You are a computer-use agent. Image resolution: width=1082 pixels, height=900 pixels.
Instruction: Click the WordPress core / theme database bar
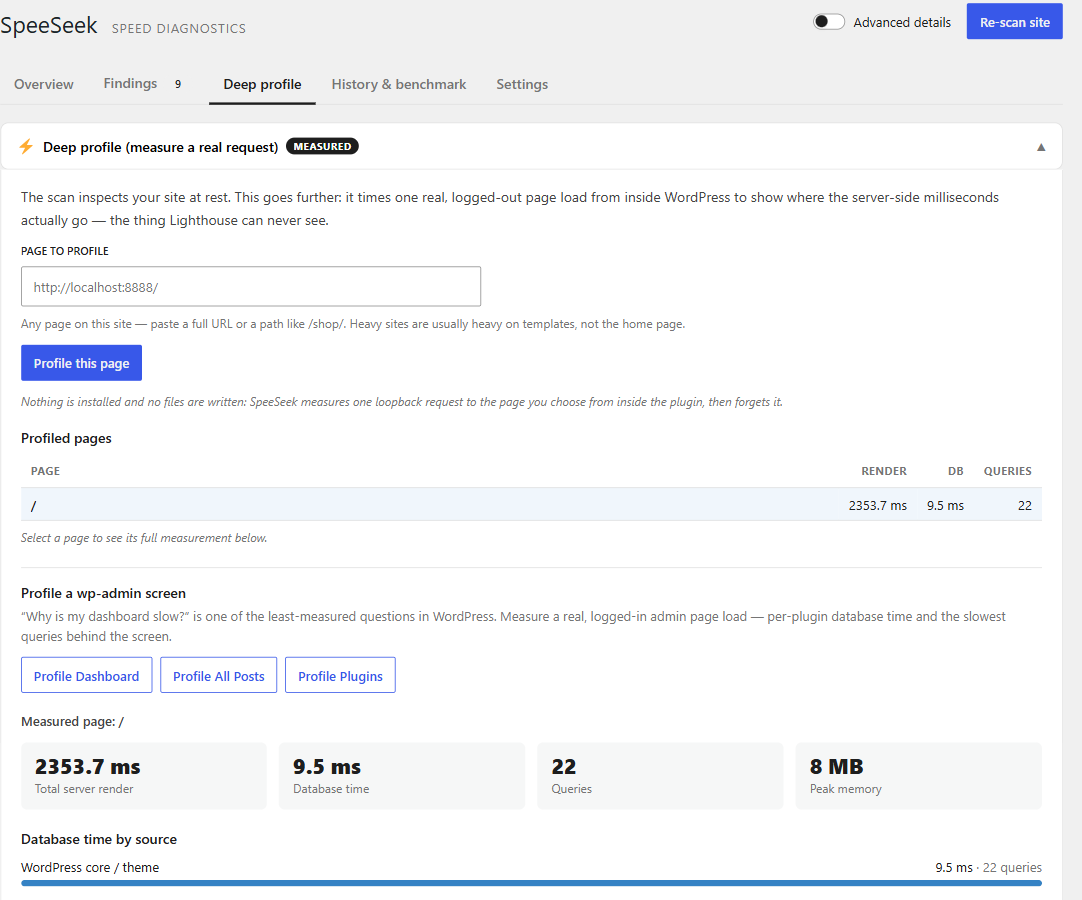coord(531,883)
